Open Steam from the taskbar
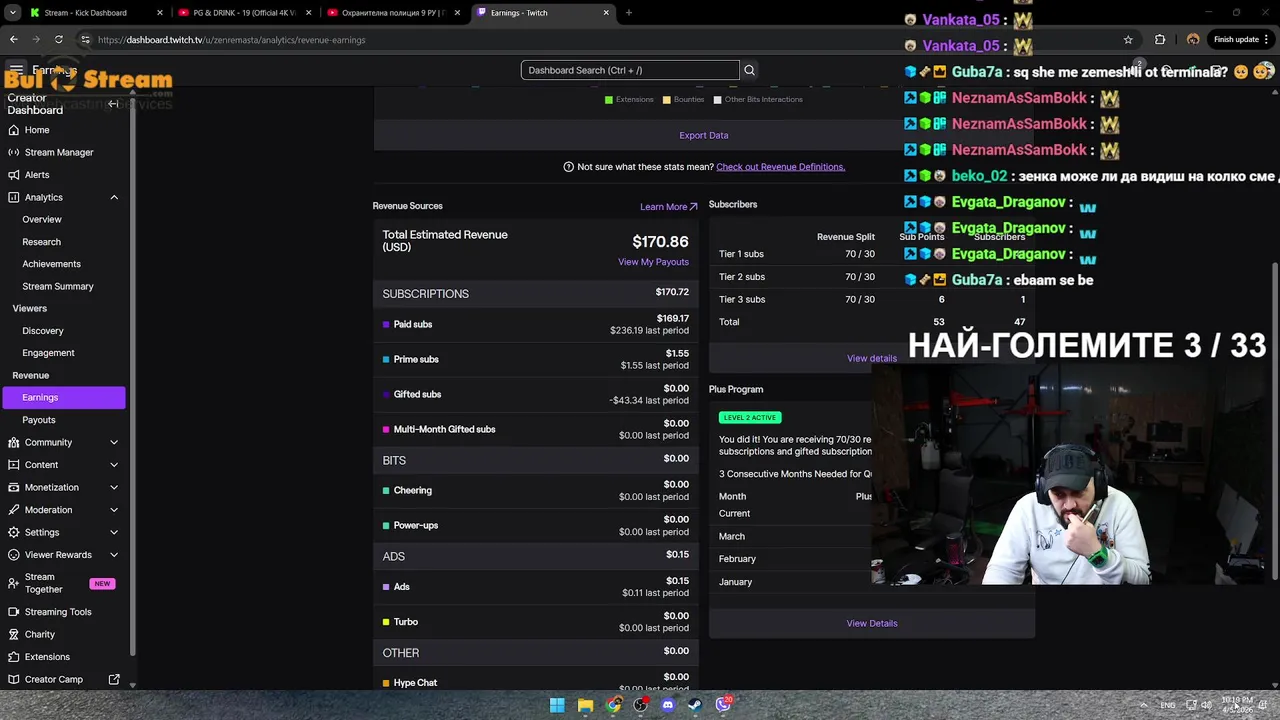 695,705
